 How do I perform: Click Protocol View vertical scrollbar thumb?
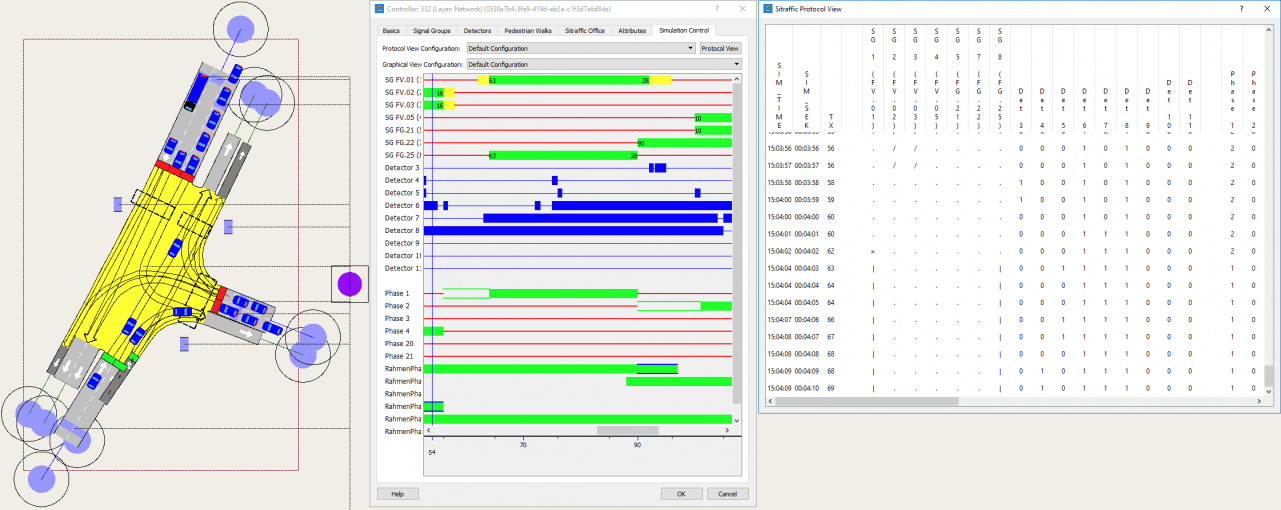point(1270,376)
